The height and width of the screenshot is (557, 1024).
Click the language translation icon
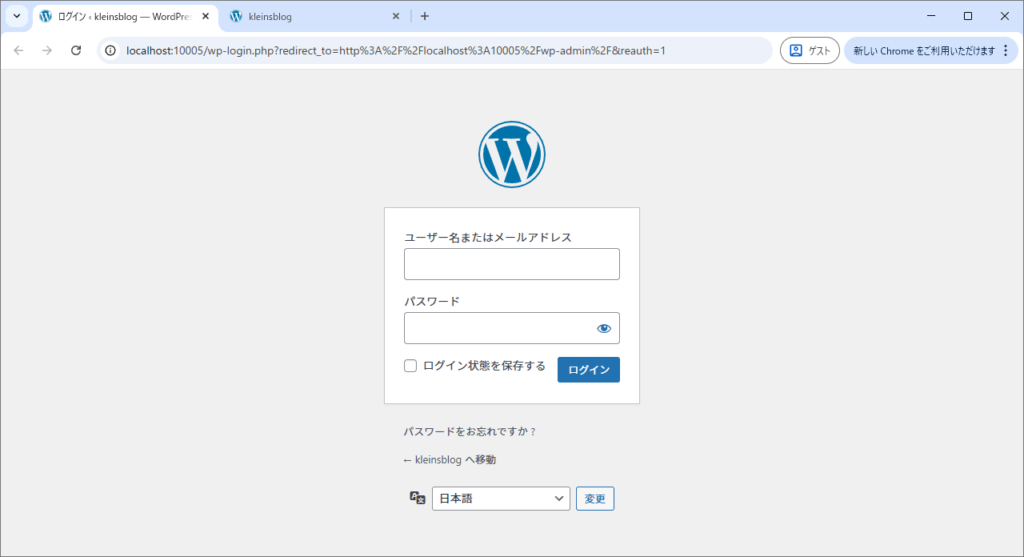coord(418,498)
